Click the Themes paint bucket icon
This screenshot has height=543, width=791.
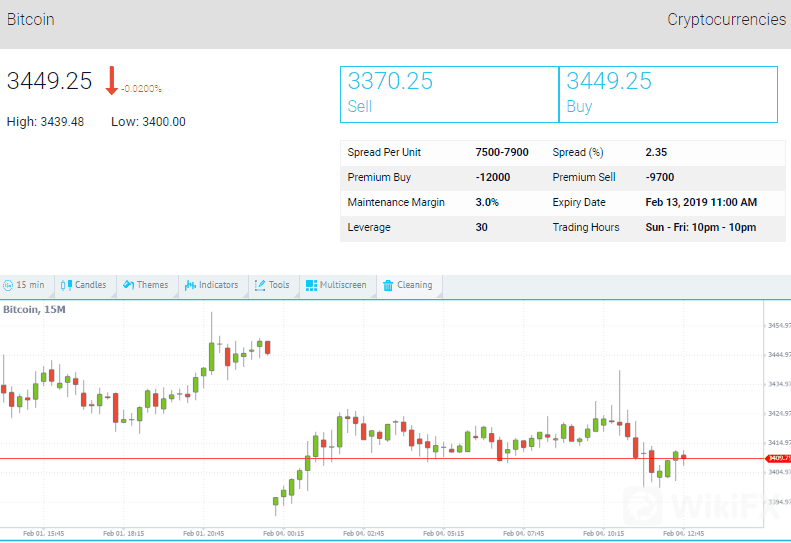[x=129, y=285]
